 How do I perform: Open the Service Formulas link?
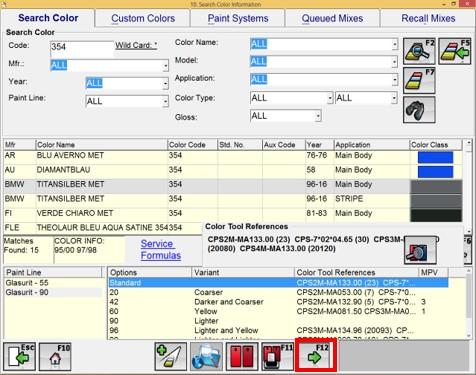tap(161, 249)
